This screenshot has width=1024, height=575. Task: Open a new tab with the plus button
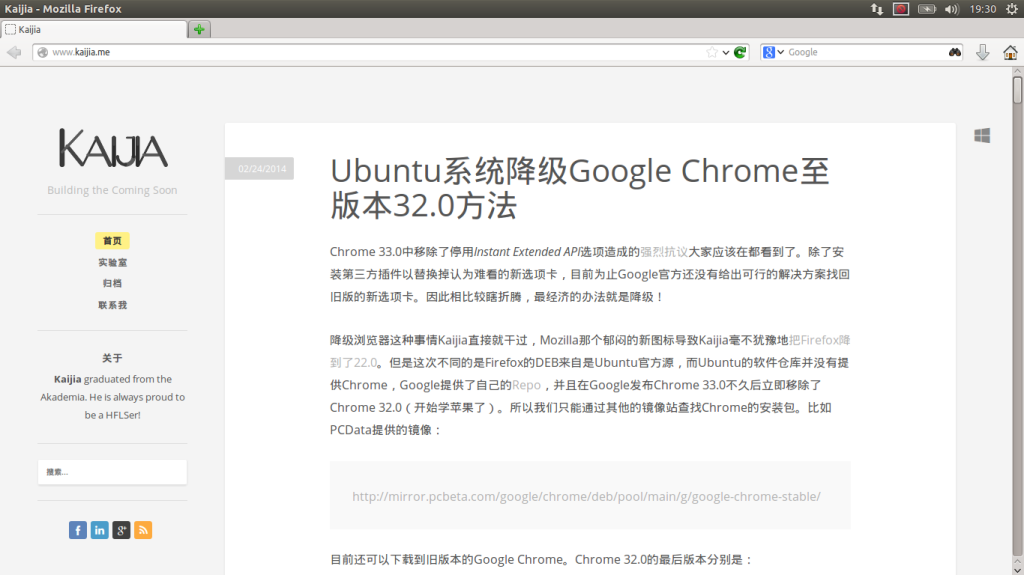(199, 29)
